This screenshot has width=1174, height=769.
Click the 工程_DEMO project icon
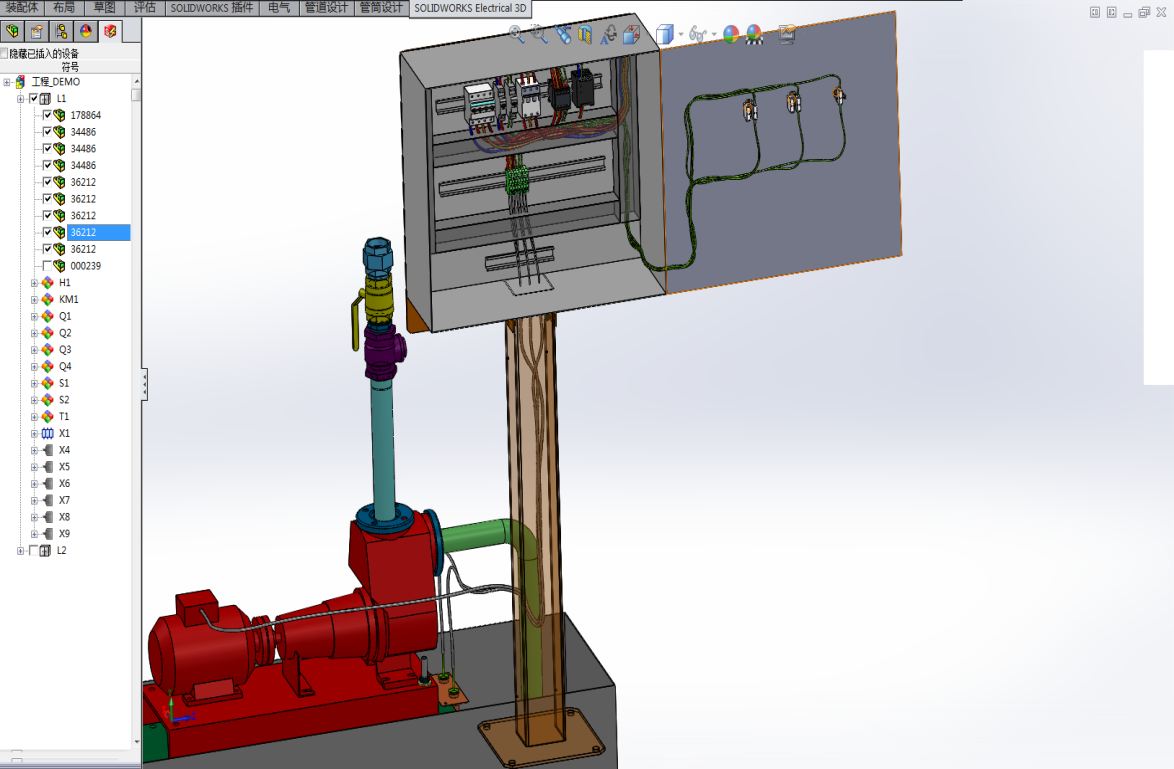(x=20, y=82)
